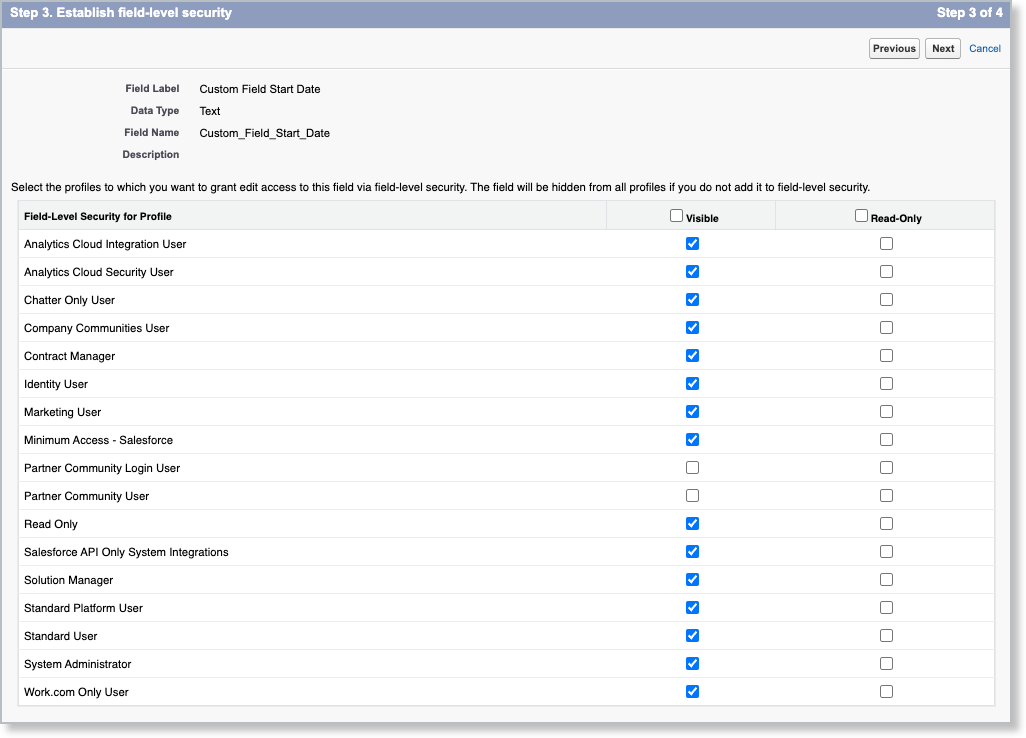
Task: Uncheck Visible for System Administrator
Action: (x=693, y=663)
